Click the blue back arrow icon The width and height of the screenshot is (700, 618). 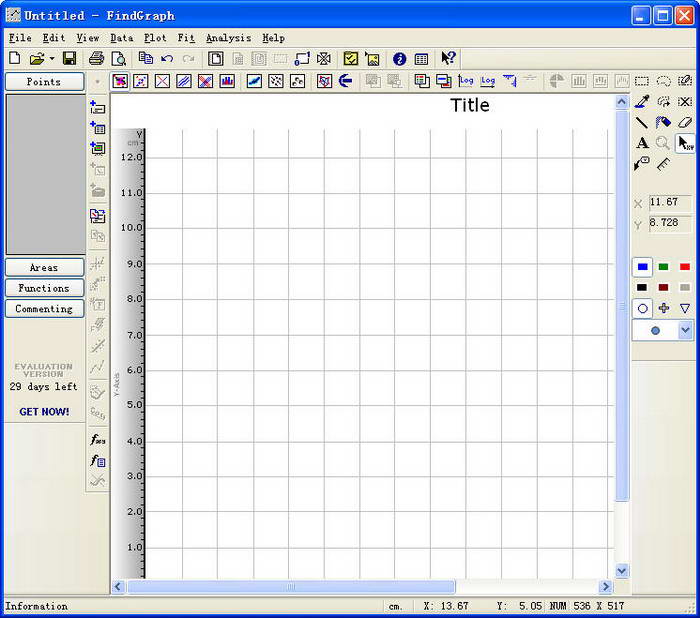coord(346,81)
